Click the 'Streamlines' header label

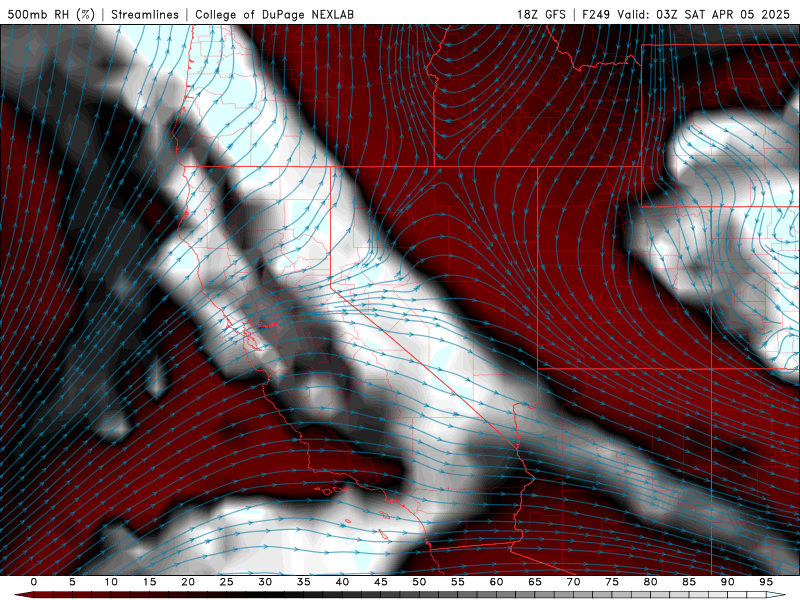click(145, 14)
